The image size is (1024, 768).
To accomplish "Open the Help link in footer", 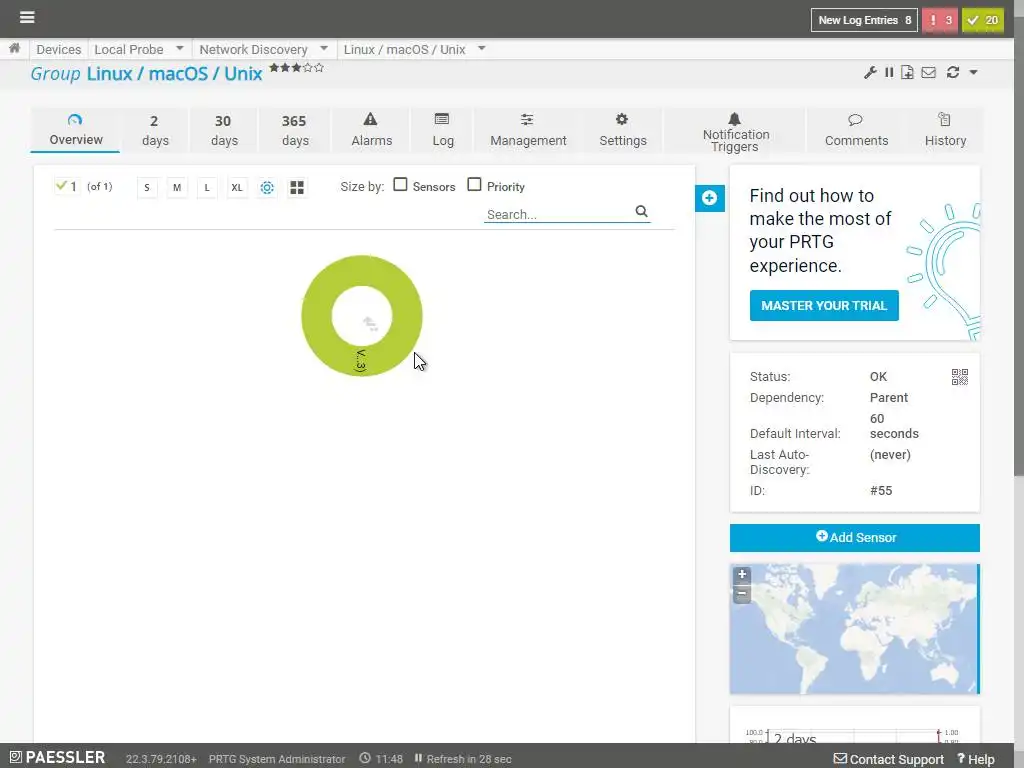I will pos(976,759).
